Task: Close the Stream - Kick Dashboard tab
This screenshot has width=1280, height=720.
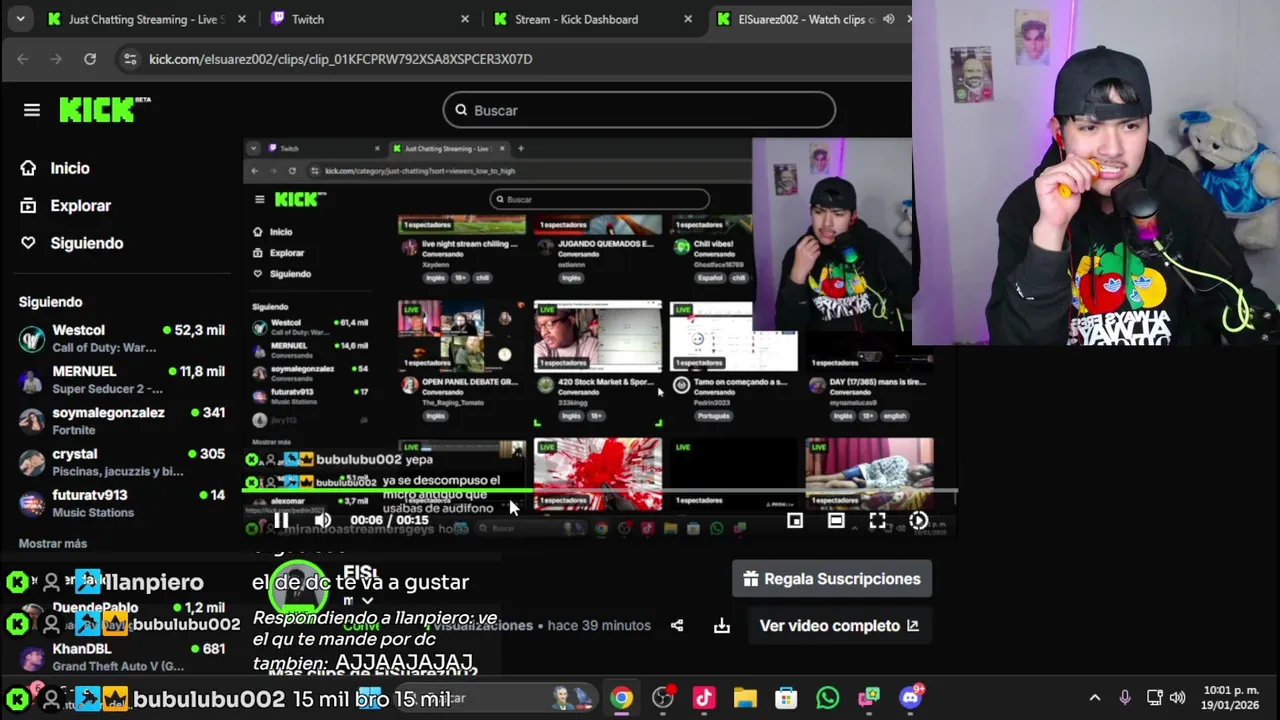Action: [x=688, y=19]
